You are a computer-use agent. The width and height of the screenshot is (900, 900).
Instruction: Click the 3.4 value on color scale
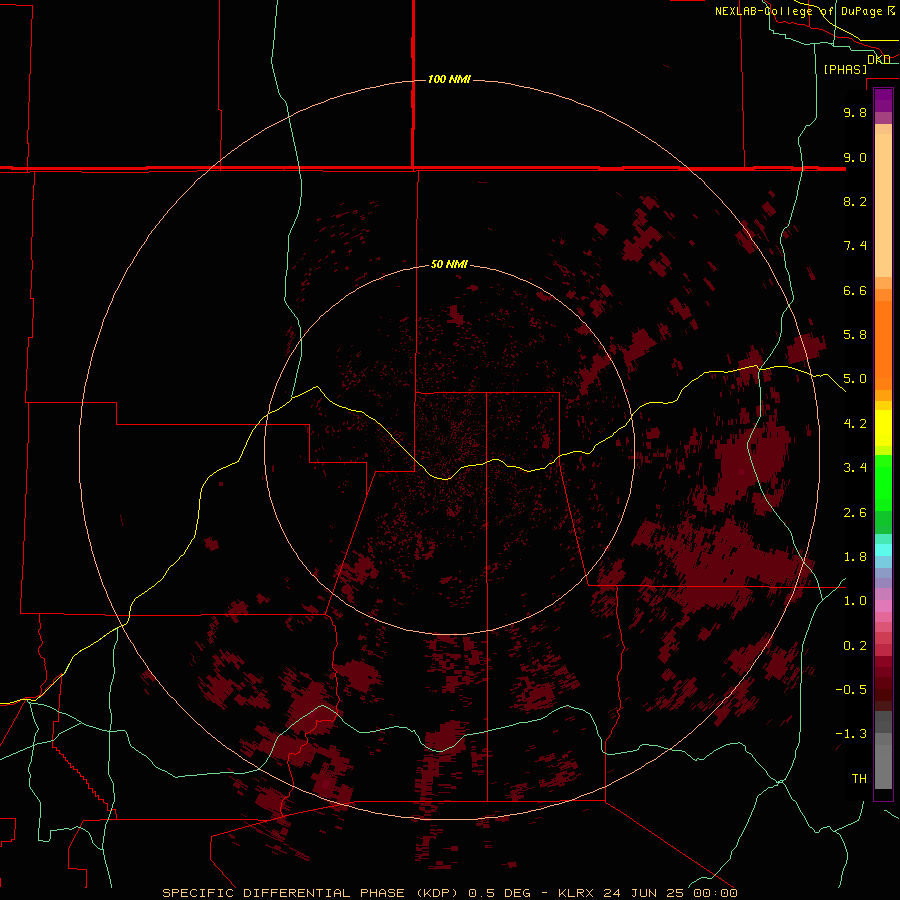pos(855,468)
